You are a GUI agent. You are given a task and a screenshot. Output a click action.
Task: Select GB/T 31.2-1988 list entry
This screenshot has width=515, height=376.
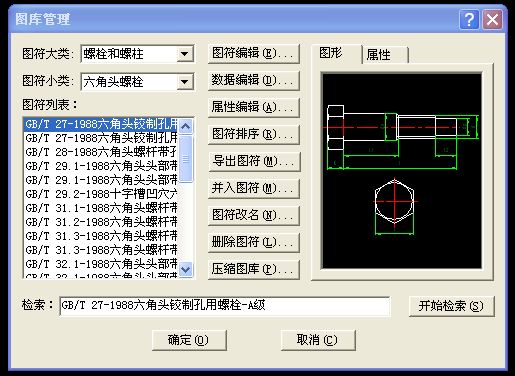point(101,222)
